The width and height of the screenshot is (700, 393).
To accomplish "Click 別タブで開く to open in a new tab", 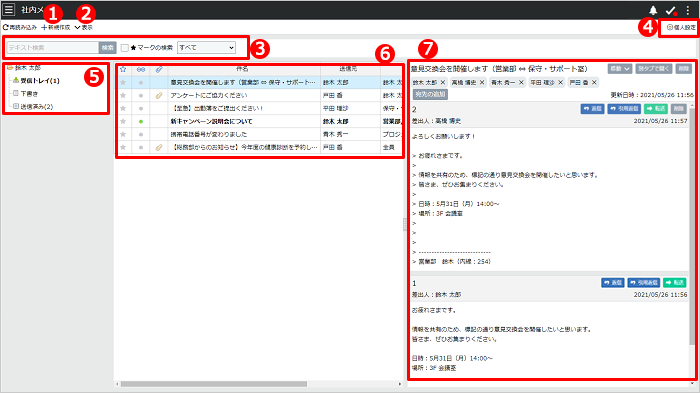I will pos(654,69).
